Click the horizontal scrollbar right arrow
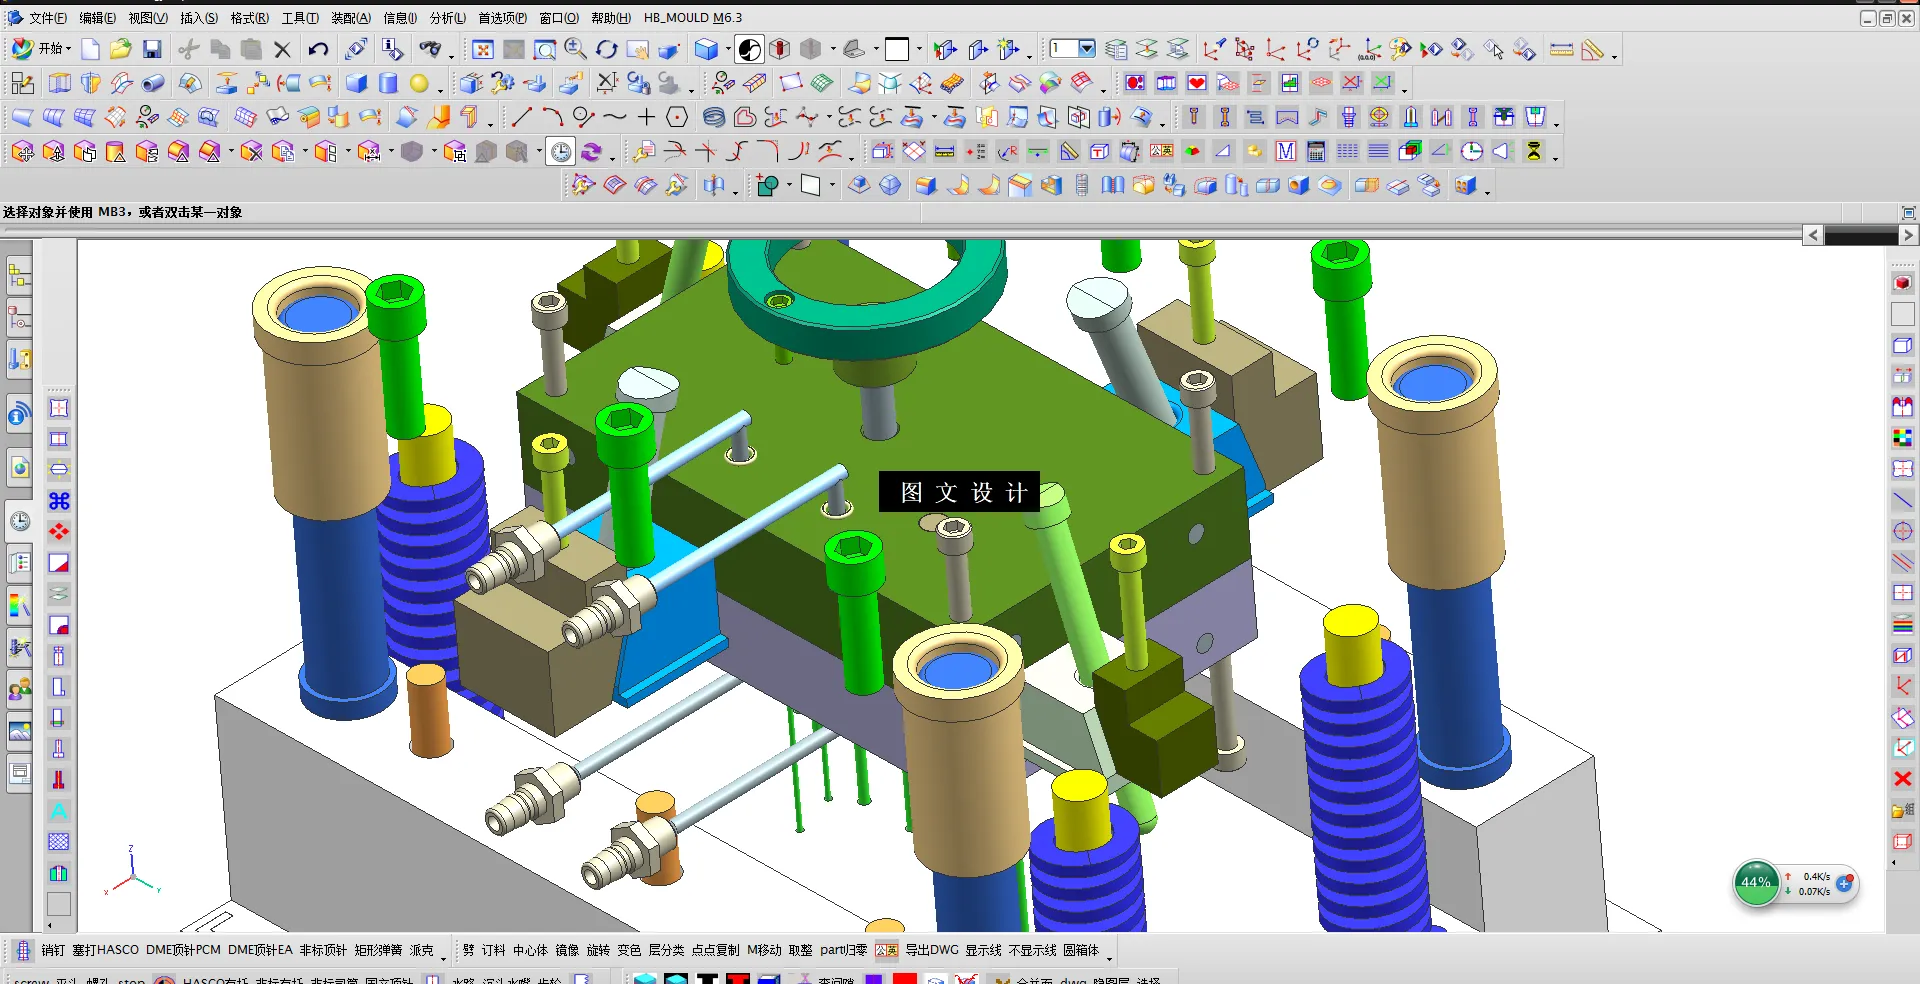The height and width of the screenshot is (984, 1920). coord(1908,235)
